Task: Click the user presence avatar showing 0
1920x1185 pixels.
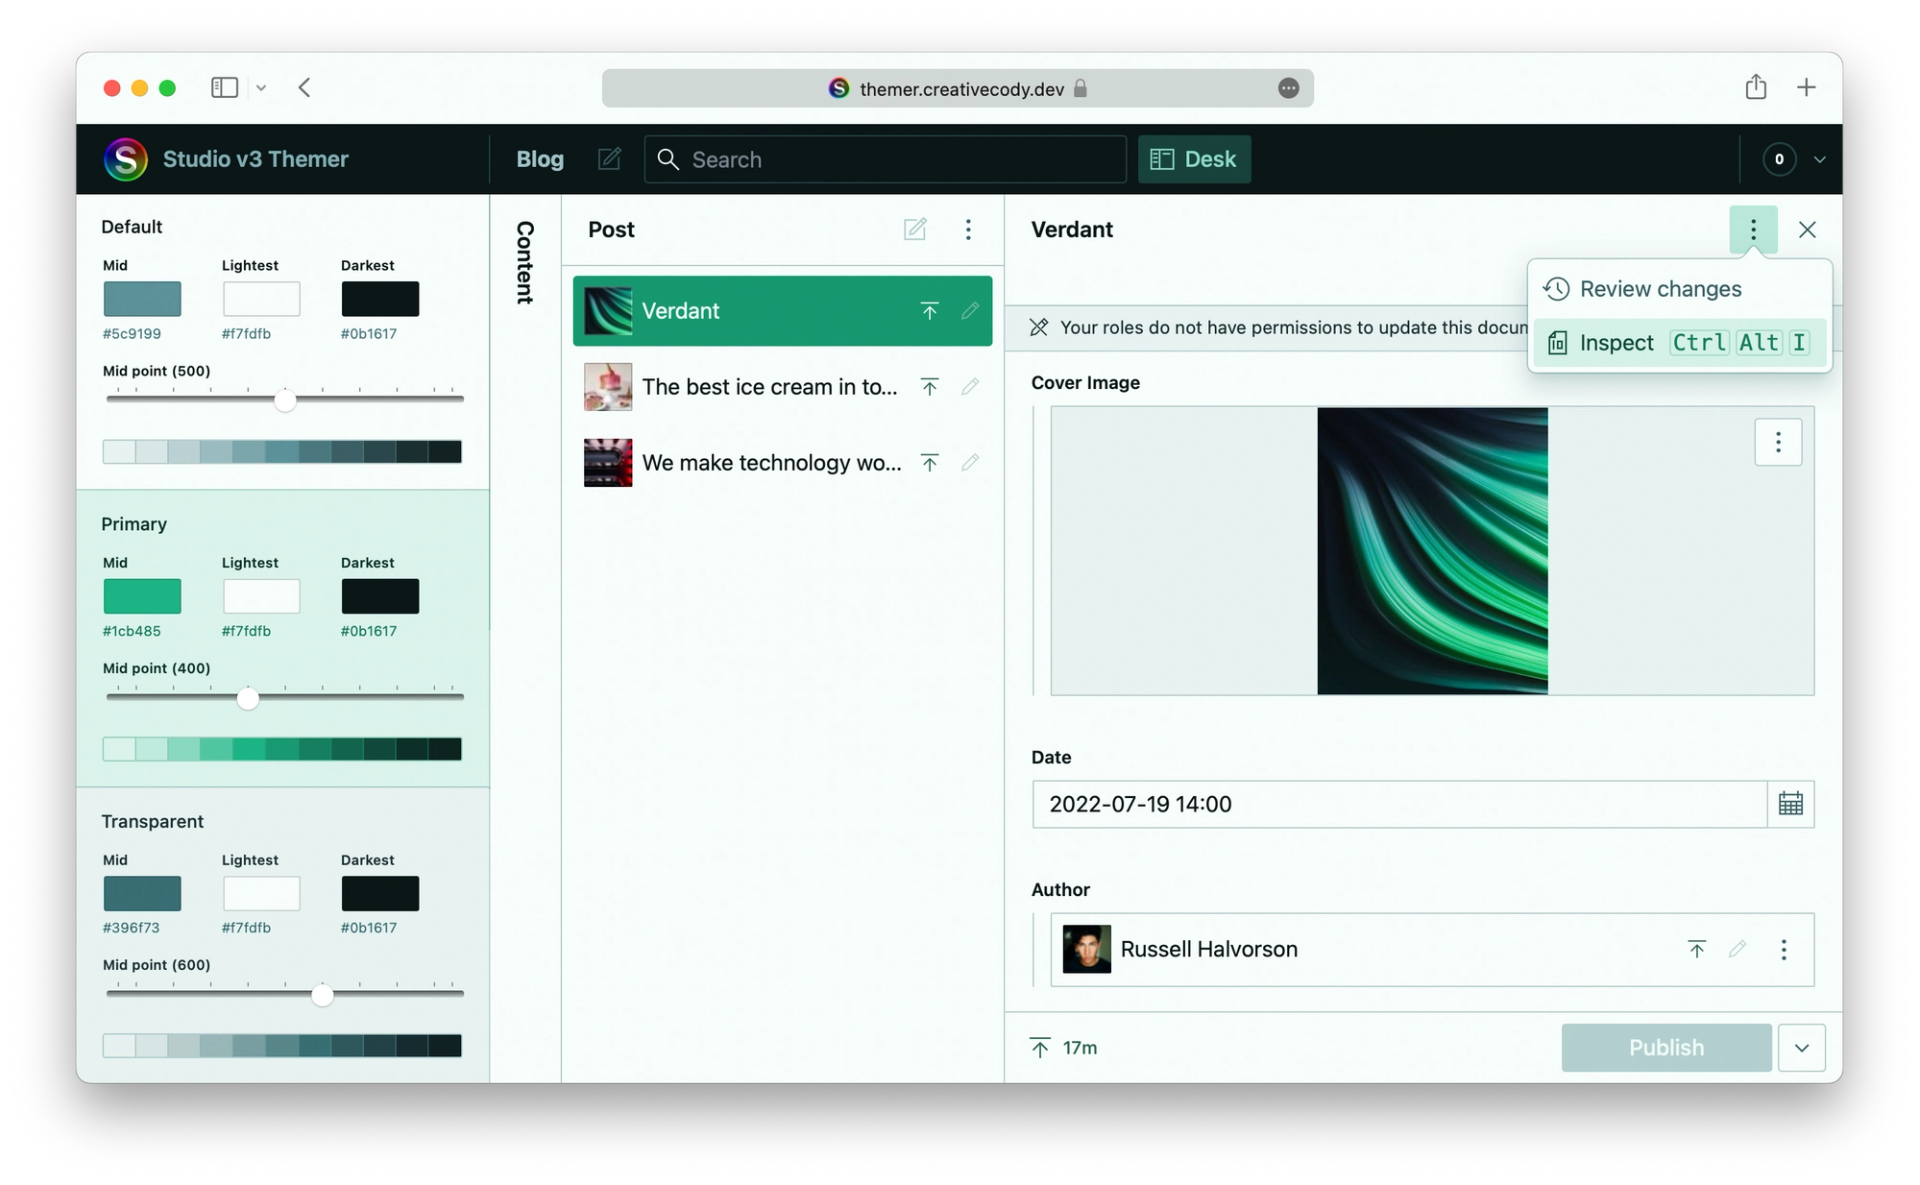Action: [1778, 159]
